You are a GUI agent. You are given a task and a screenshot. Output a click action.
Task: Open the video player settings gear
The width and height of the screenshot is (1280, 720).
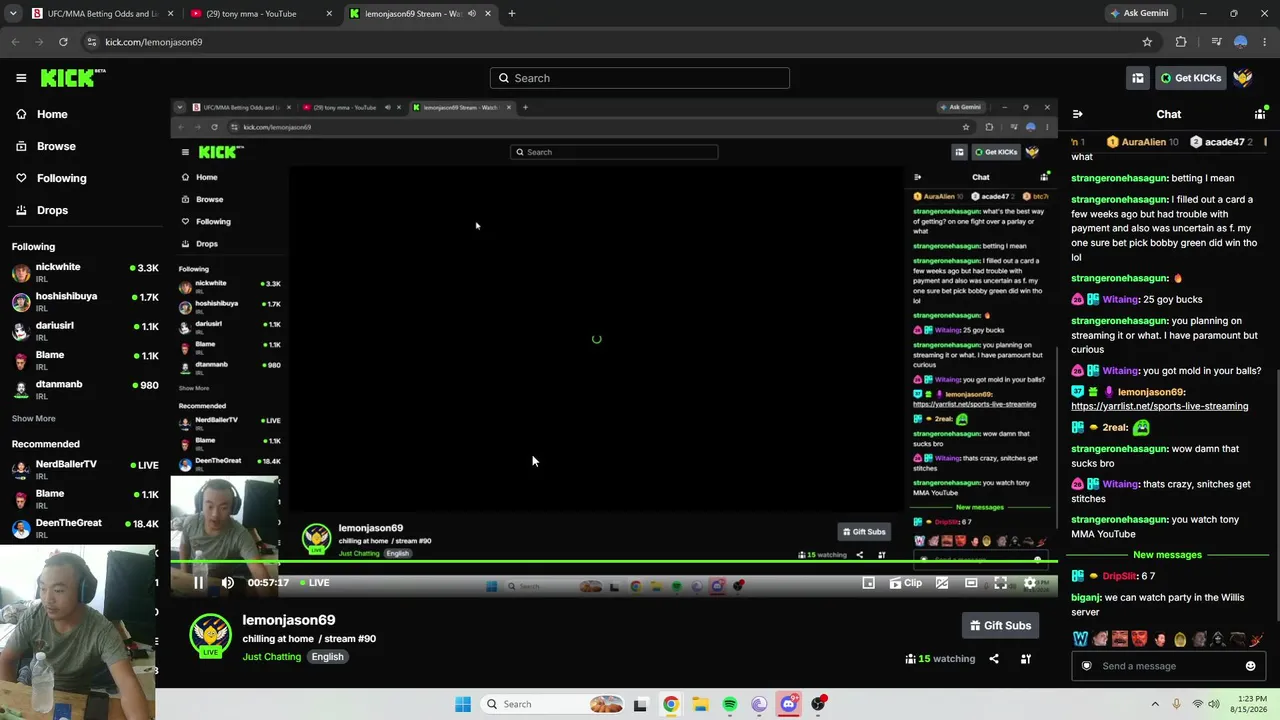tap(1030, 583)
